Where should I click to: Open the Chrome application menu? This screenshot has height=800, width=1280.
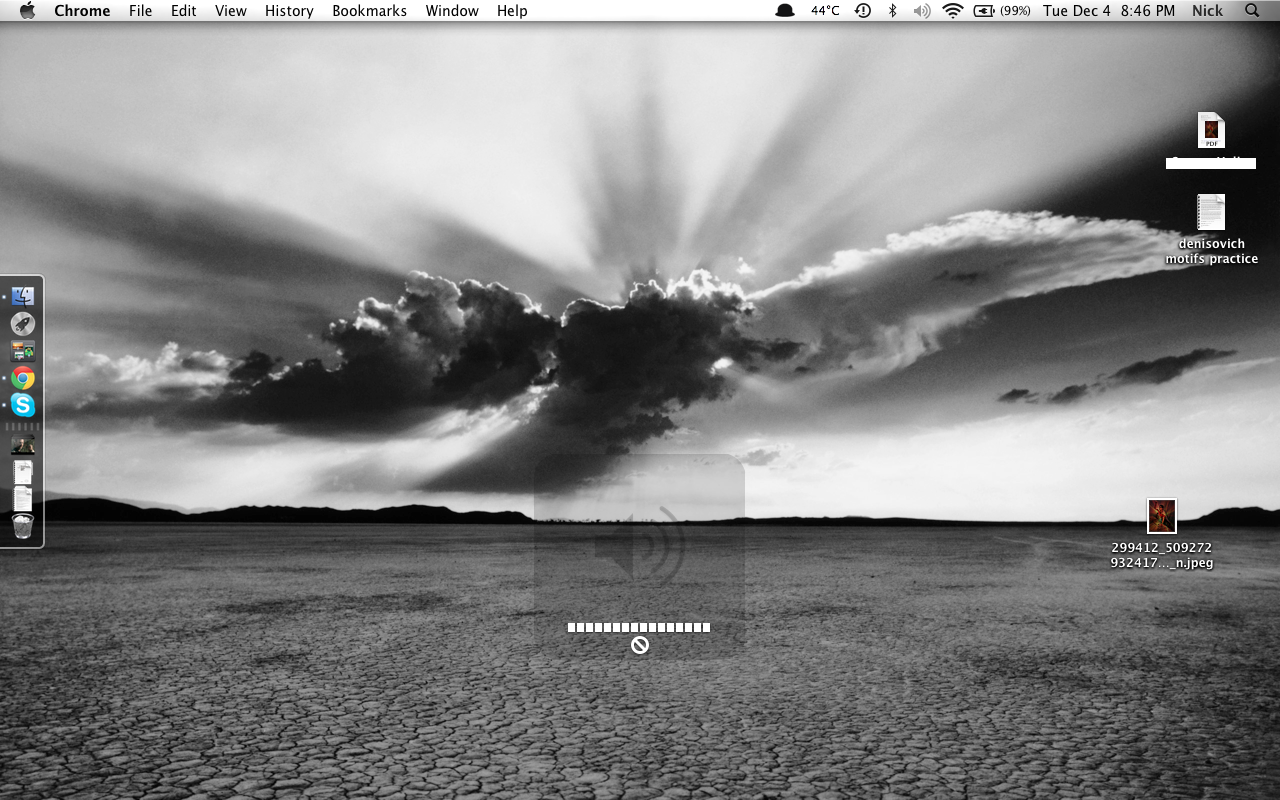tap(82, 11)
